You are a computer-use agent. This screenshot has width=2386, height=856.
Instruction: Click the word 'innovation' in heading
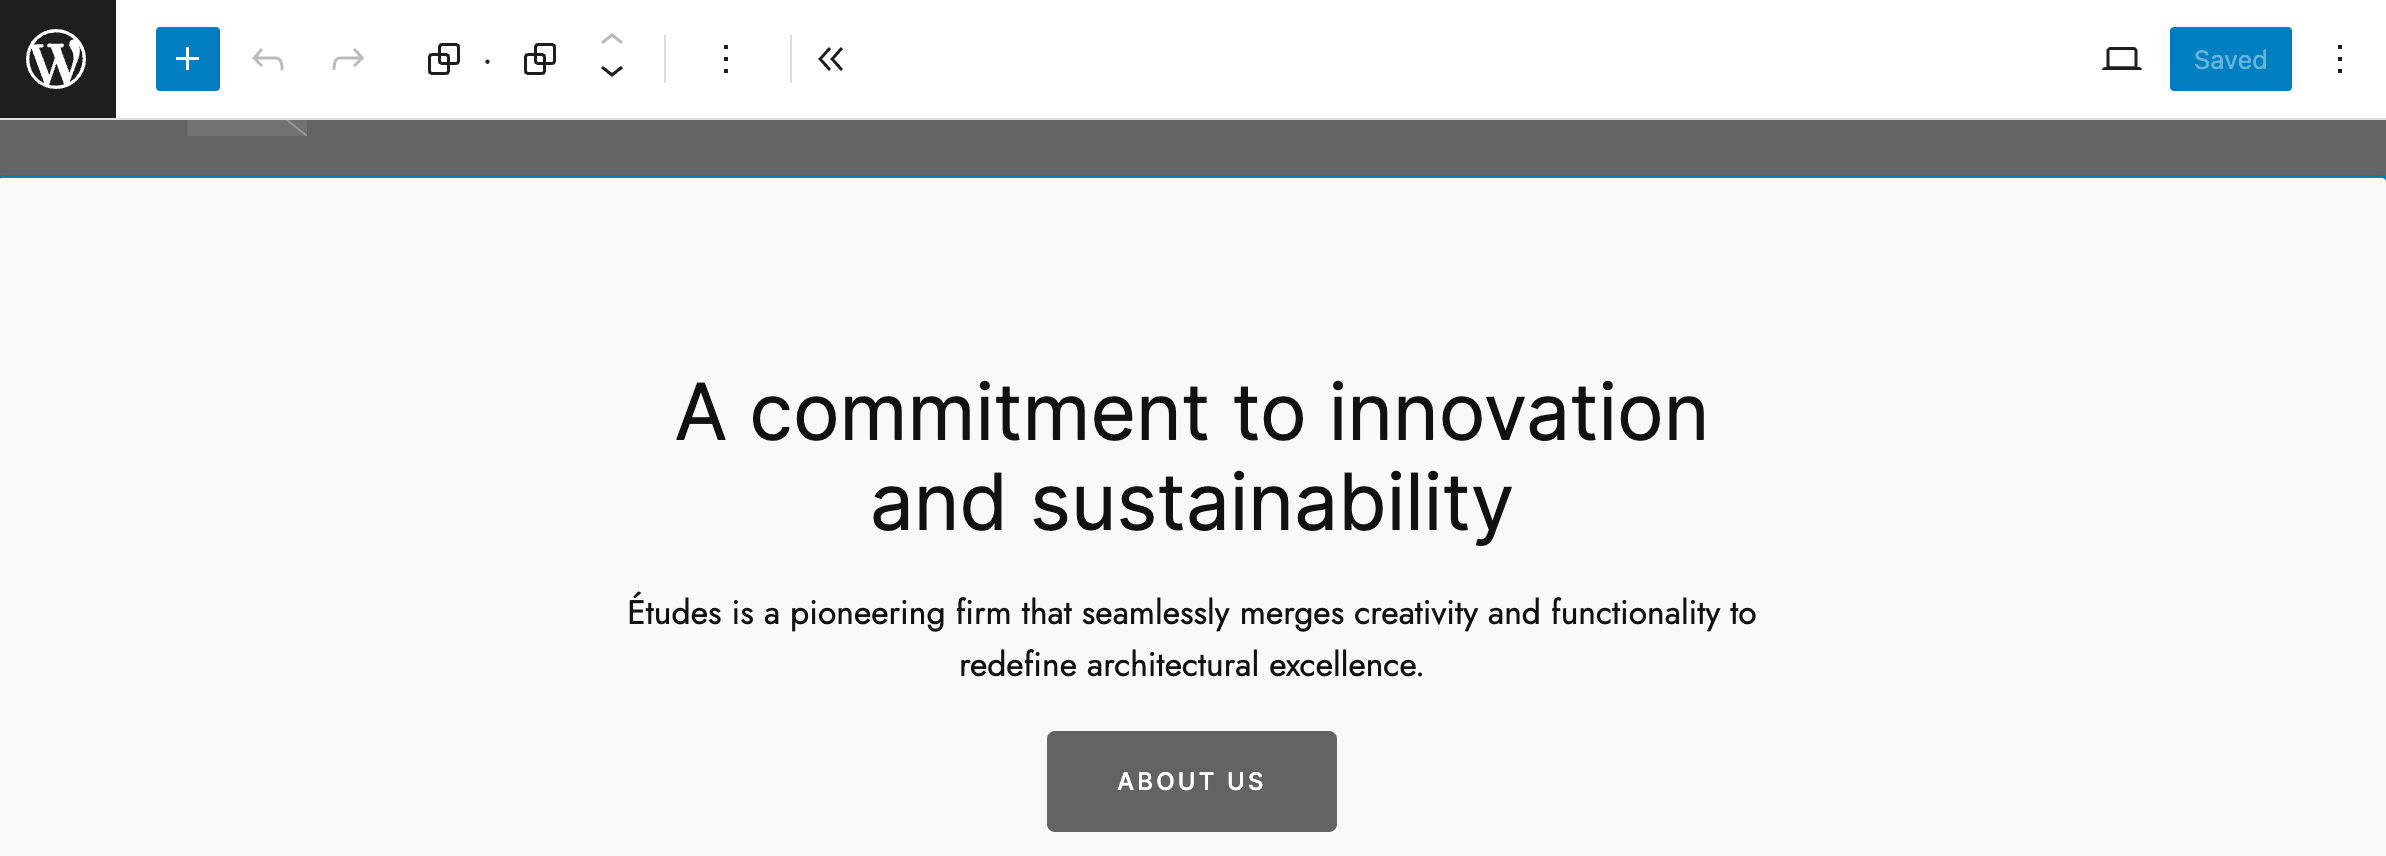coord(1517,413)
